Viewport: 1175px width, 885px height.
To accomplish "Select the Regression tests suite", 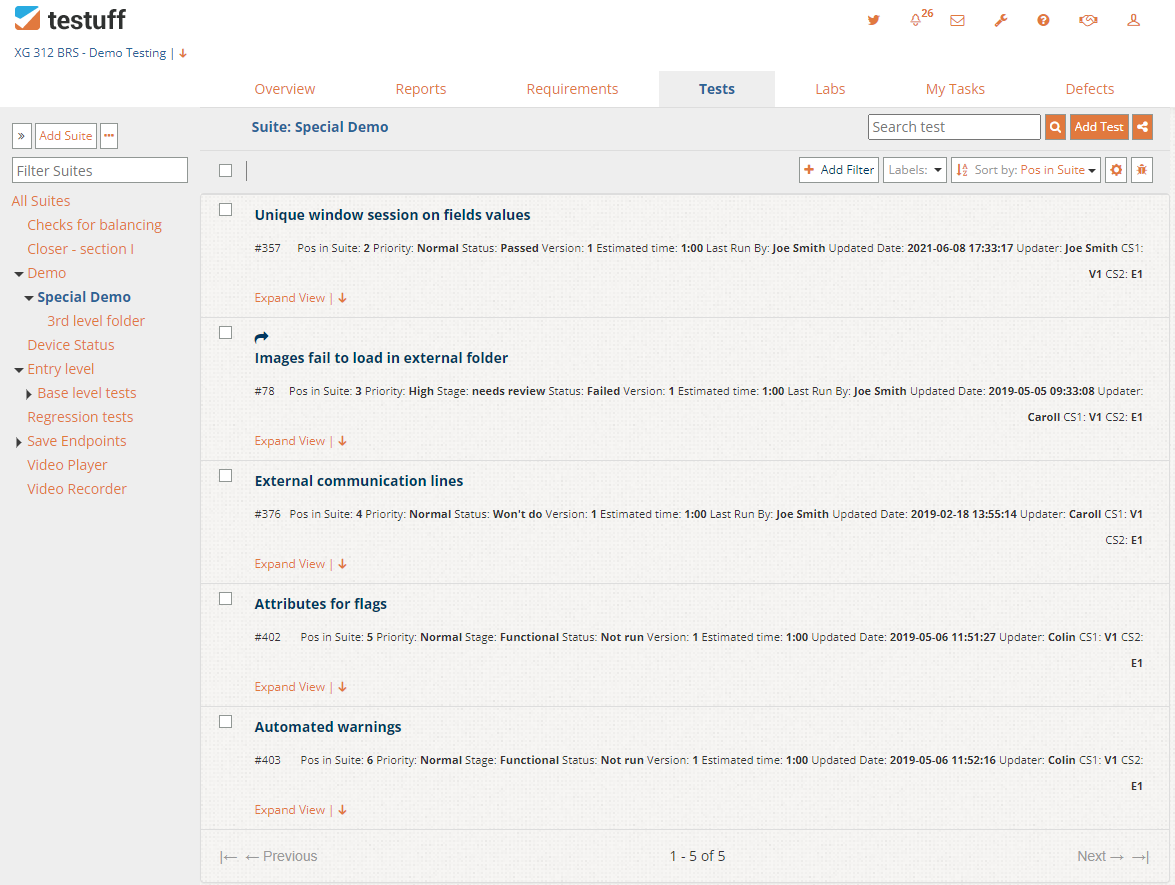I will tap(80, 417).
